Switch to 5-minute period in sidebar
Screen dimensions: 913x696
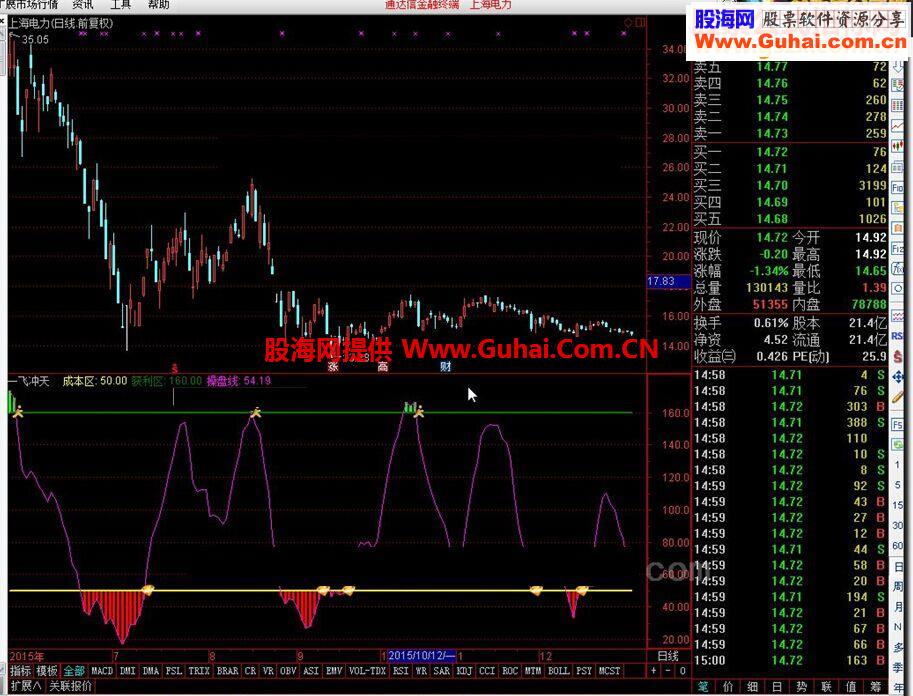[897, 485]
